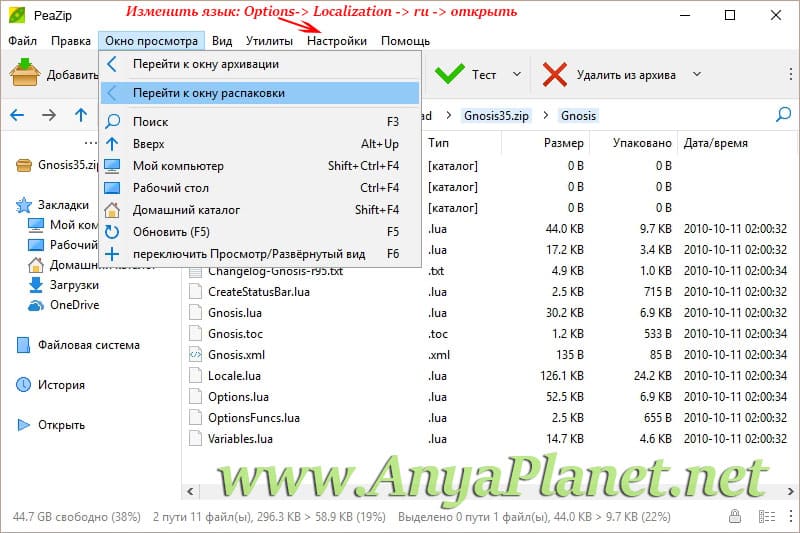Click Загрузки in the sidebar

74,285
